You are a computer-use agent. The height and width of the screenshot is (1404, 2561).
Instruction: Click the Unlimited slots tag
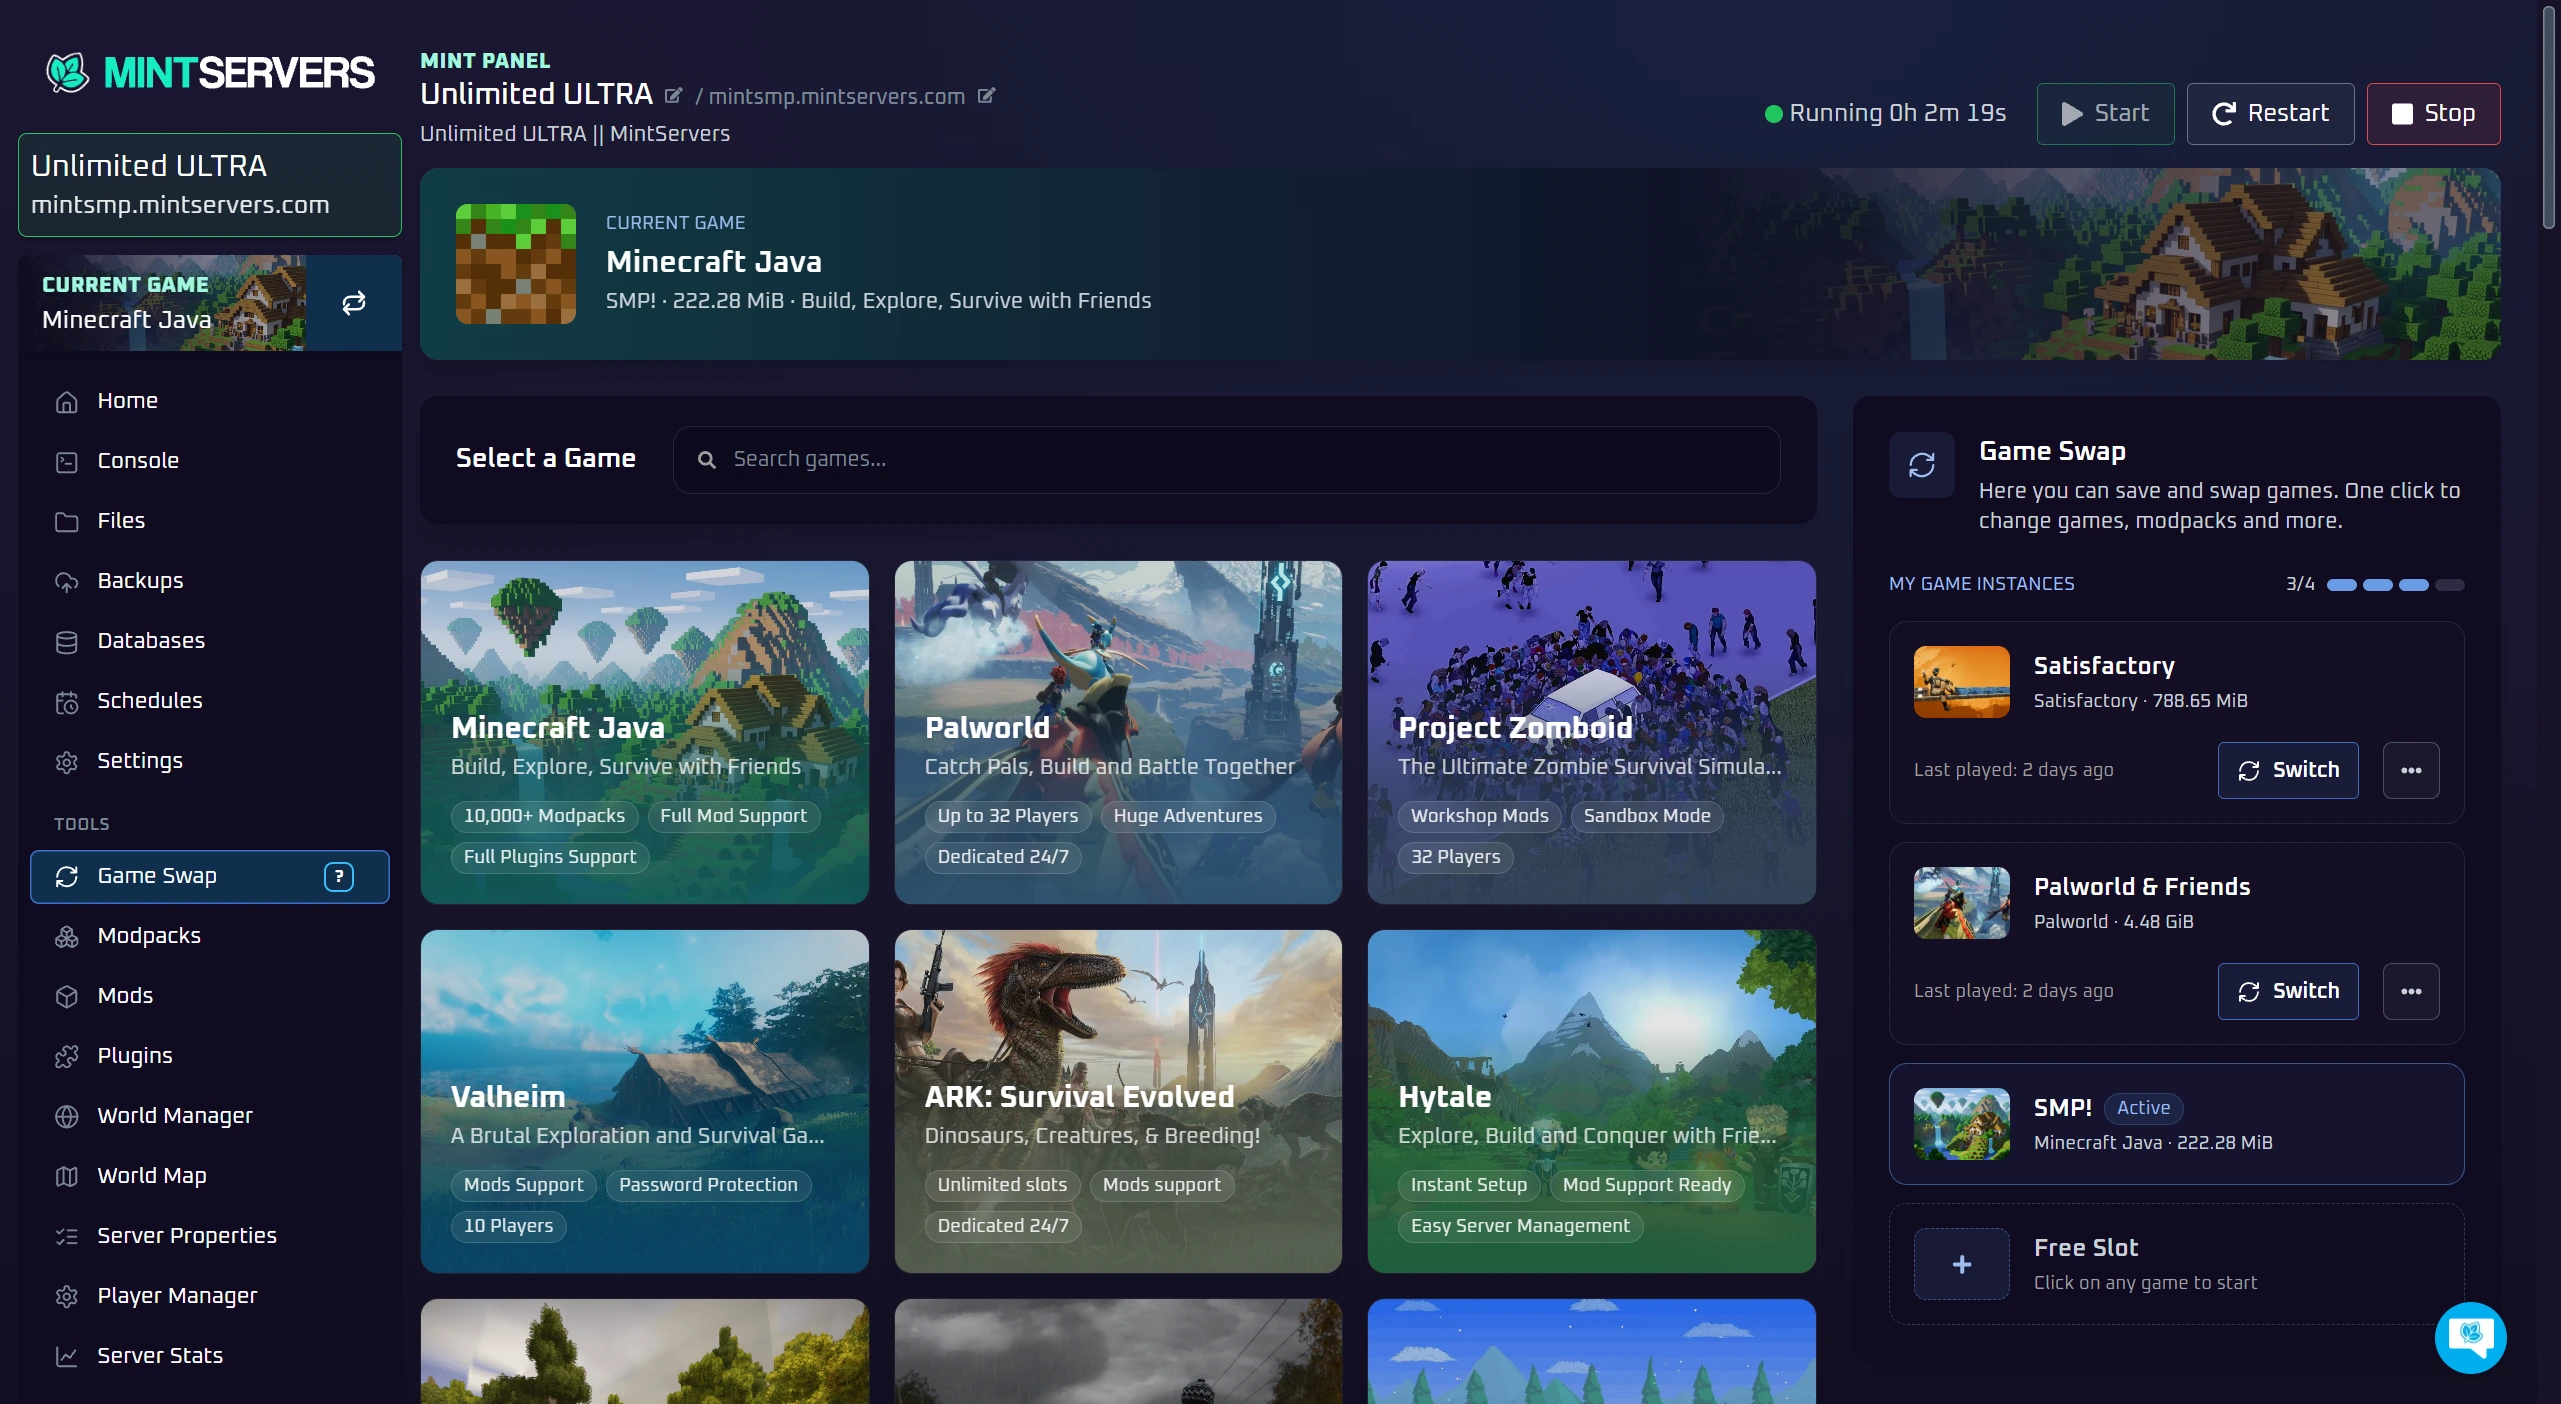pyautogui.click(x=1002, y=1185)
